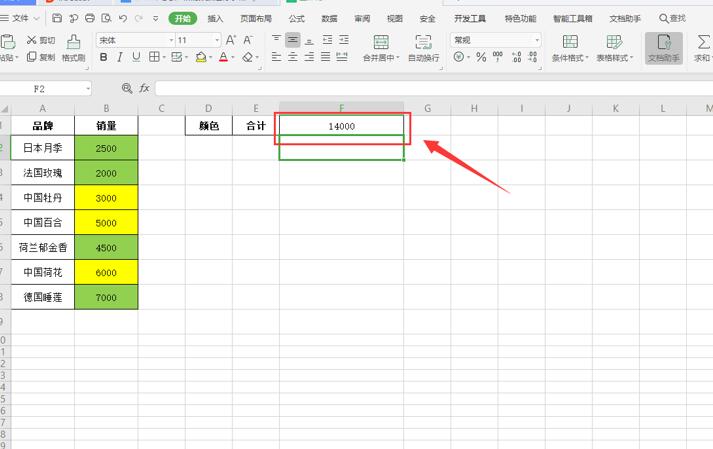Click the 文档助手 ribbon button
Image resolution: width=713 pixels, height=449 pixels.
[x=664, y=48]
